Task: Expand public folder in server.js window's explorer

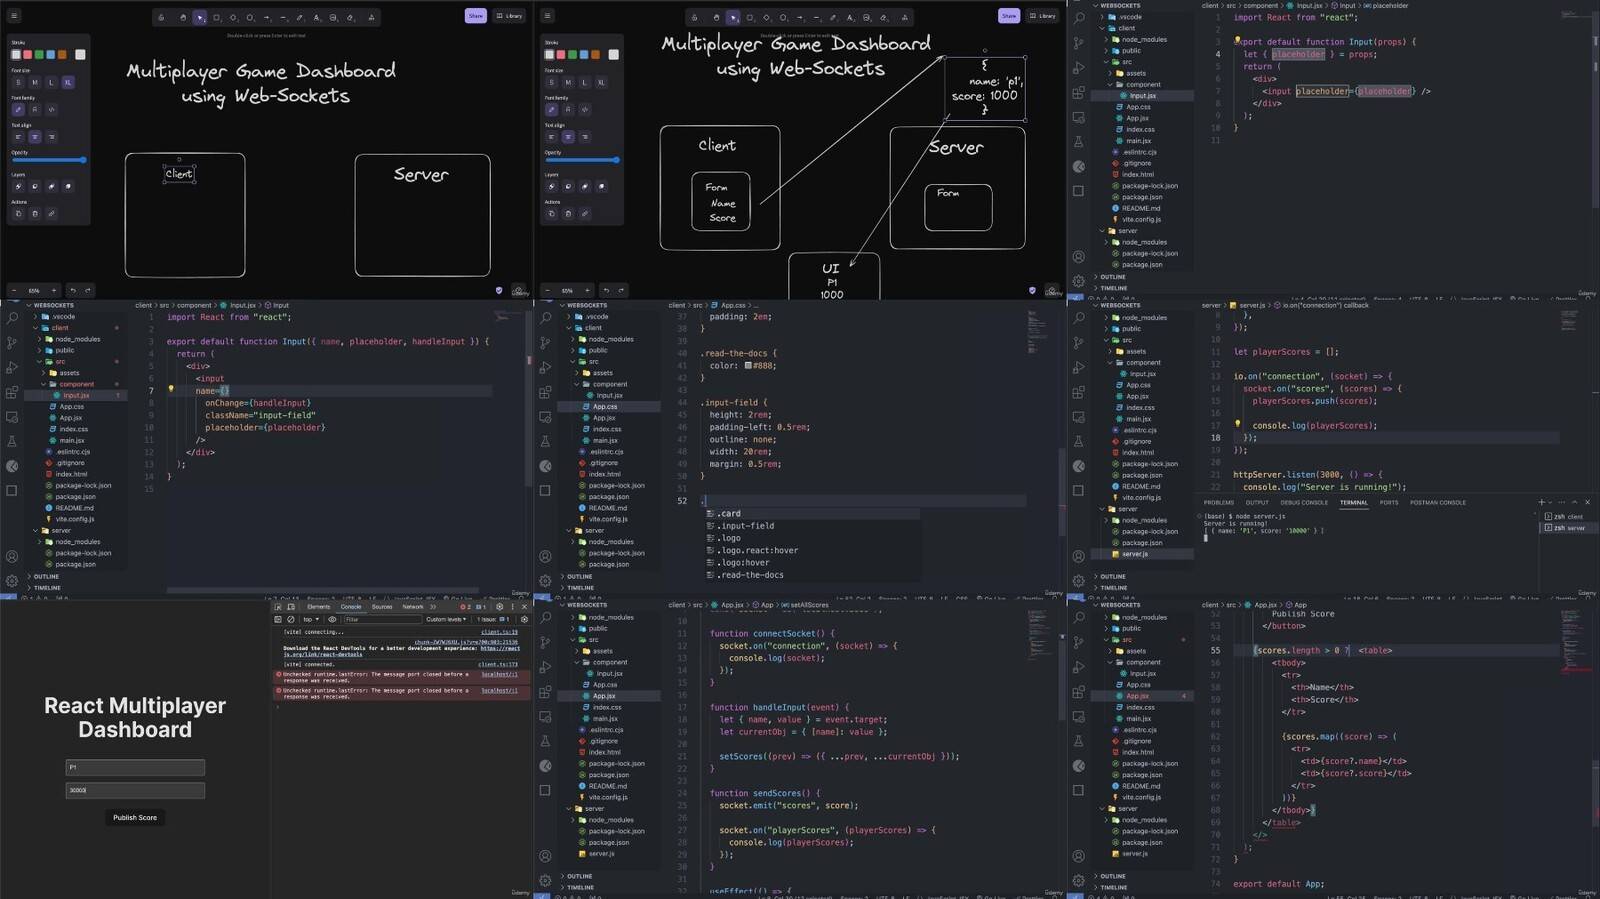Action: [1131, 329]
